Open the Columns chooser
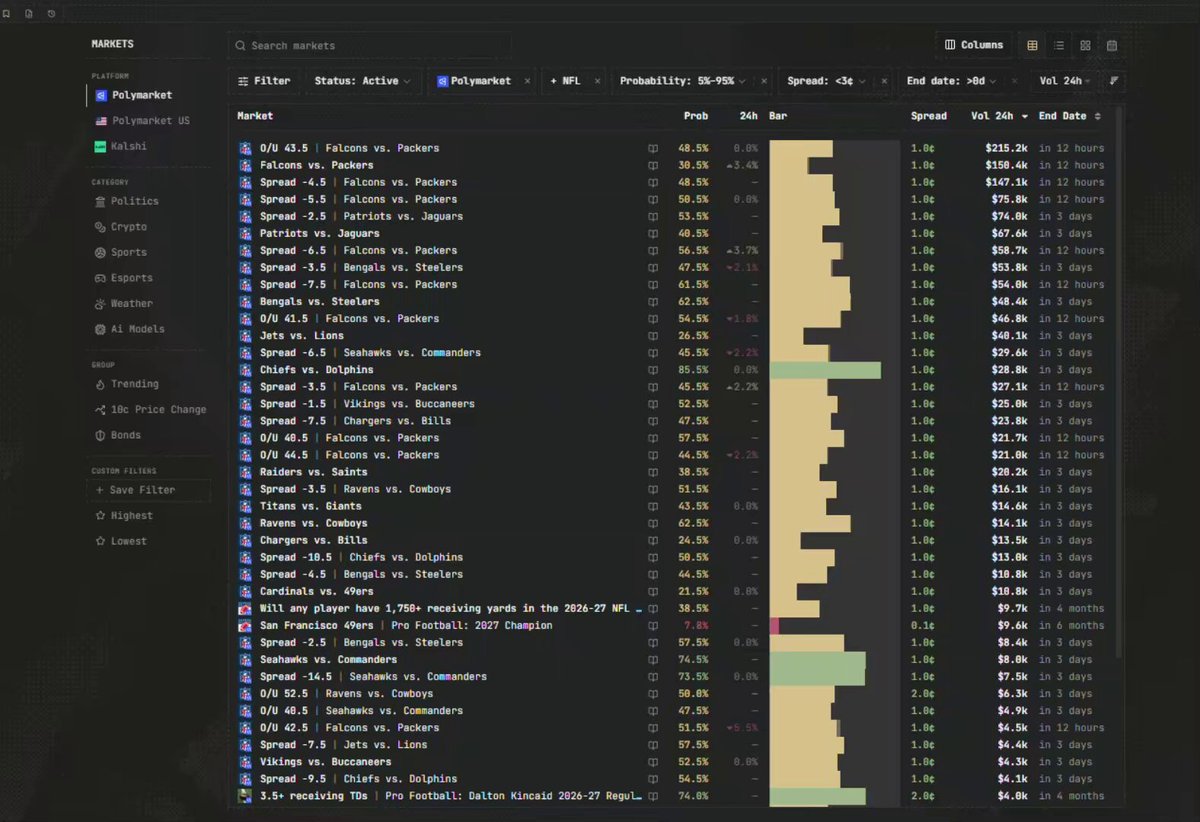This screenshot has width=1200, height=822. pyautogui.click(x=974, y=45)
